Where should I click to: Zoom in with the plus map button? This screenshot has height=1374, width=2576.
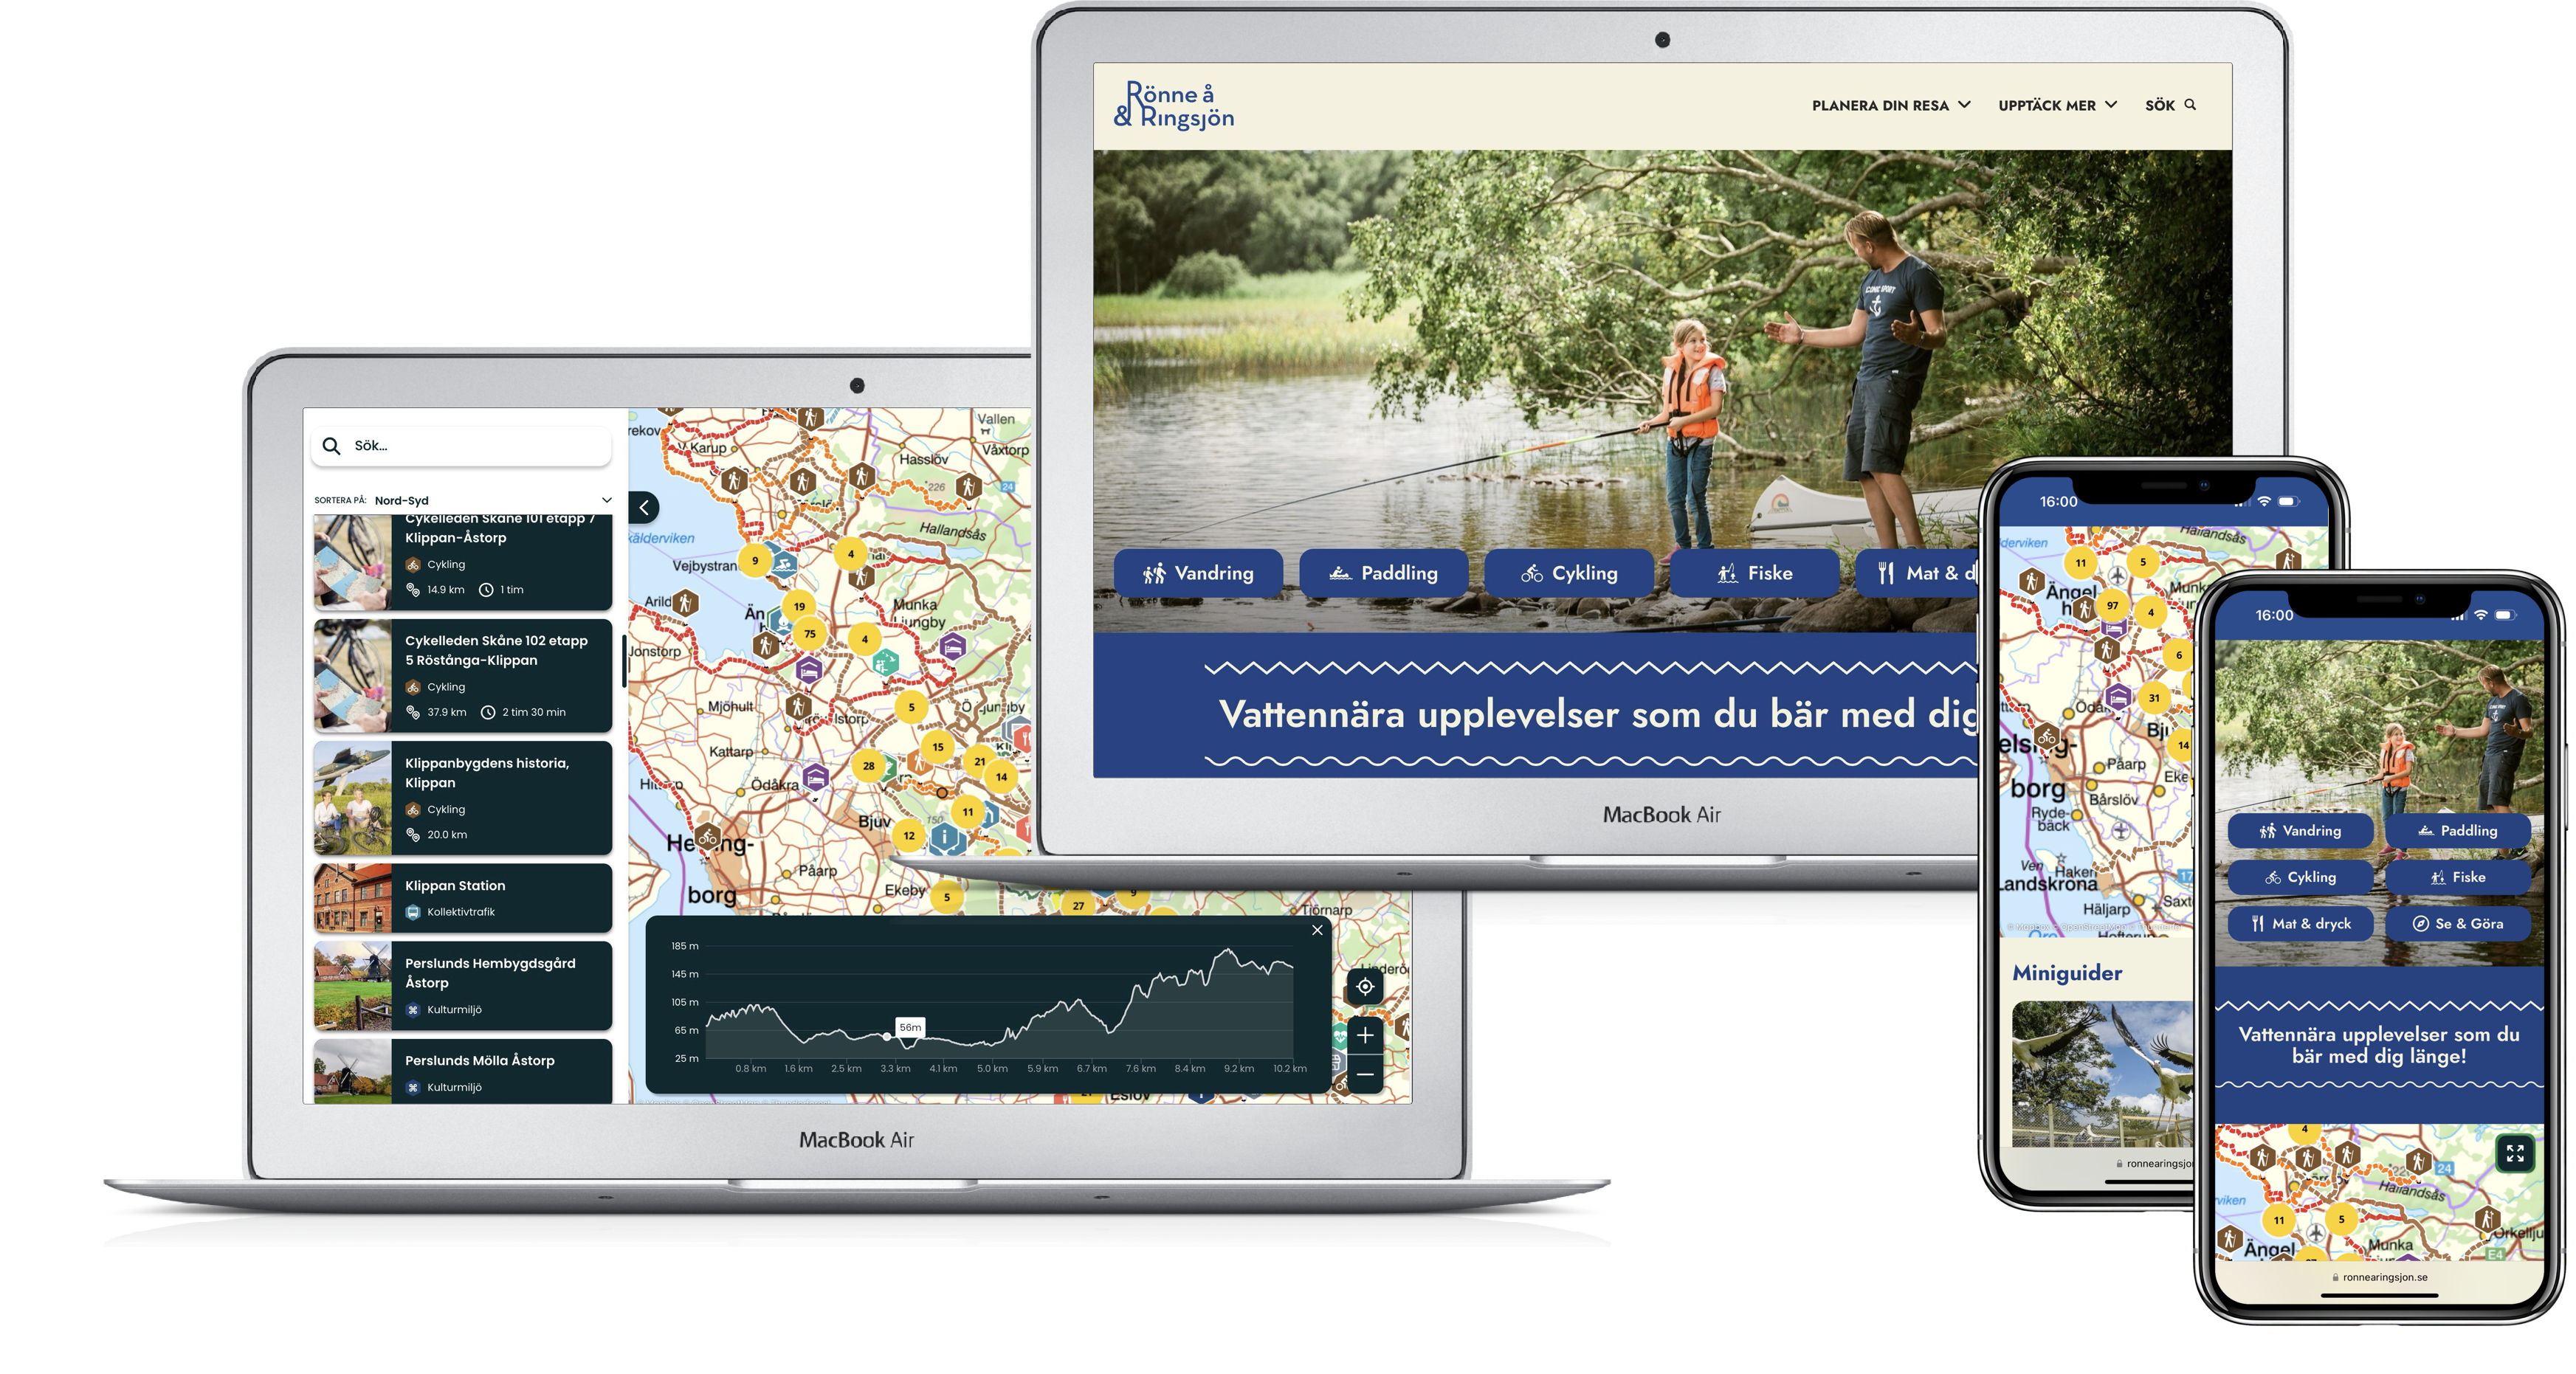[x=1364, y=1036]
